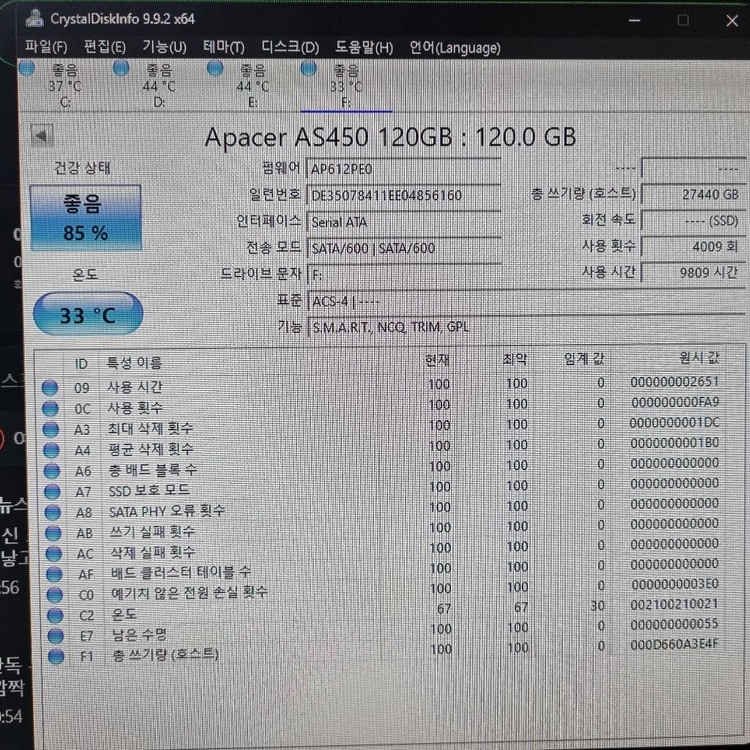Click status icon for A8 SATA PHY 오류 횟수
This screenshot has height=750, width=750.
coord(53,512)
